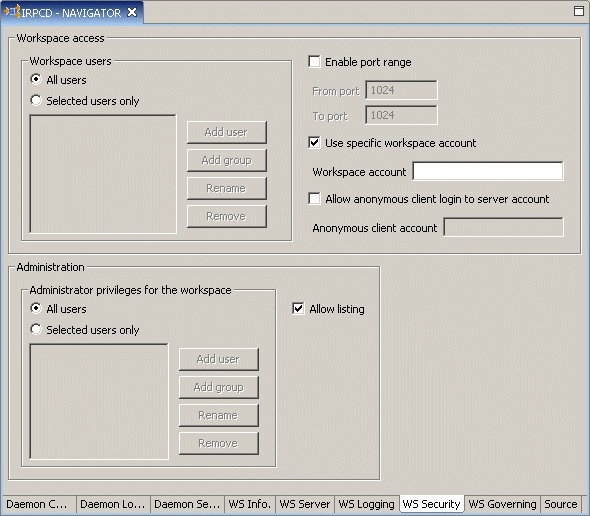Close the IRPCD - NAVIGATOR tab

[132, 13]
